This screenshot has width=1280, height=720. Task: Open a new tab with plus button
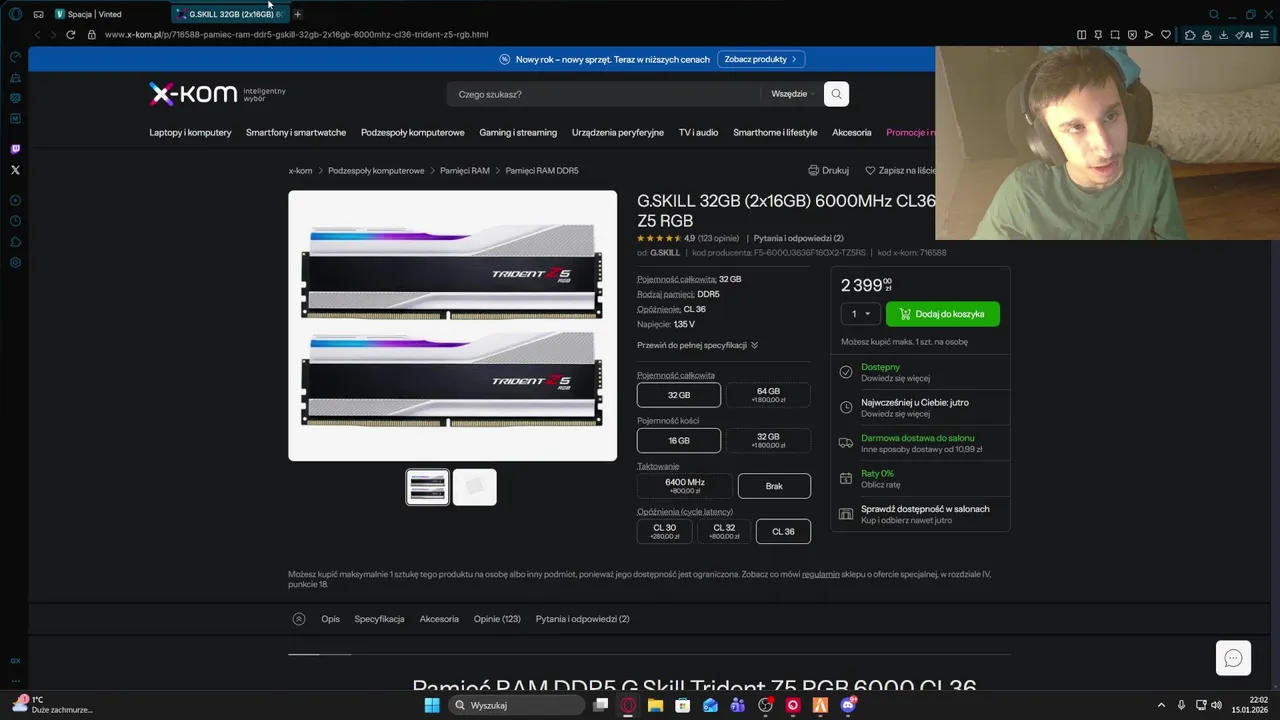point(297,14)
